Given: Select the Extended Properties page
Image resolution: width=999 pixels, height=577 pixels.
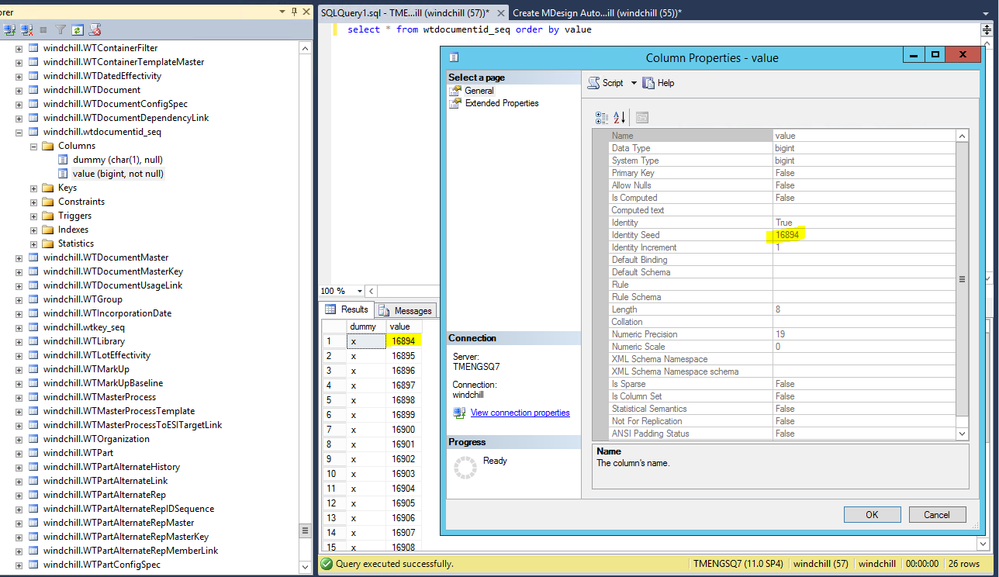Looking at the screenshot, I should tap(501, 103).
